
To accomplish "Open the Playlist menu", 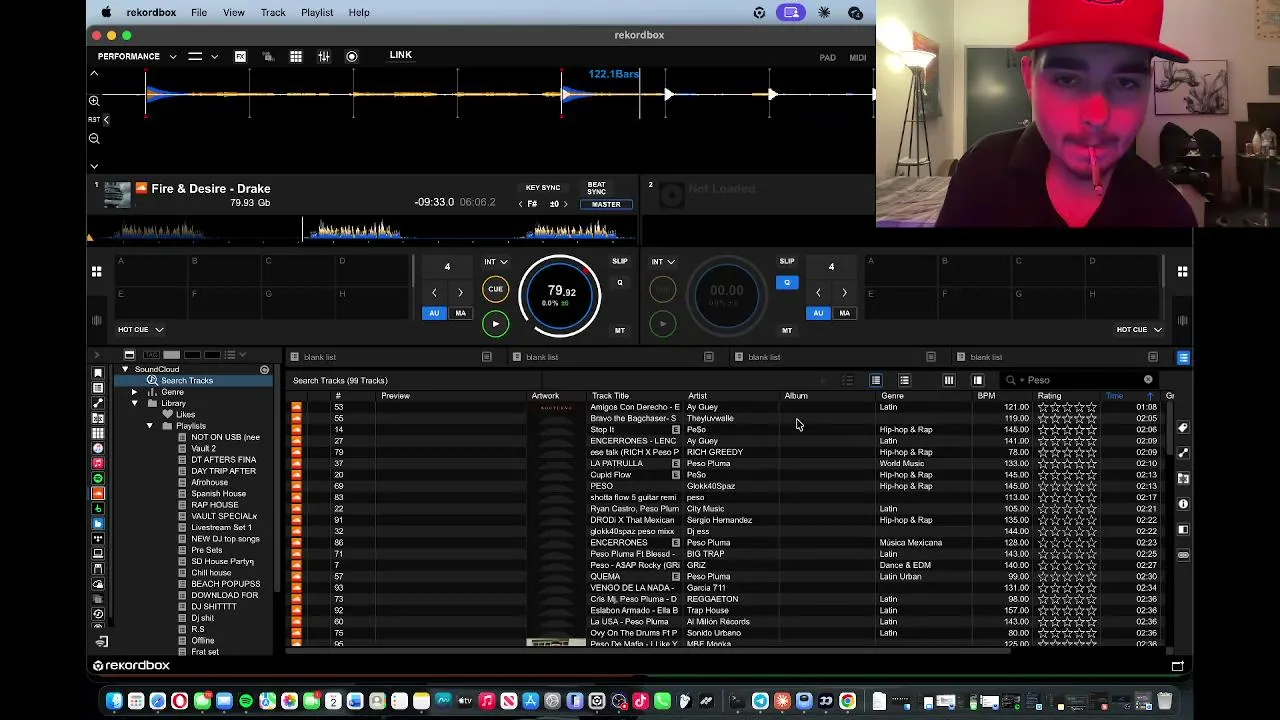I will pos(317,12).
